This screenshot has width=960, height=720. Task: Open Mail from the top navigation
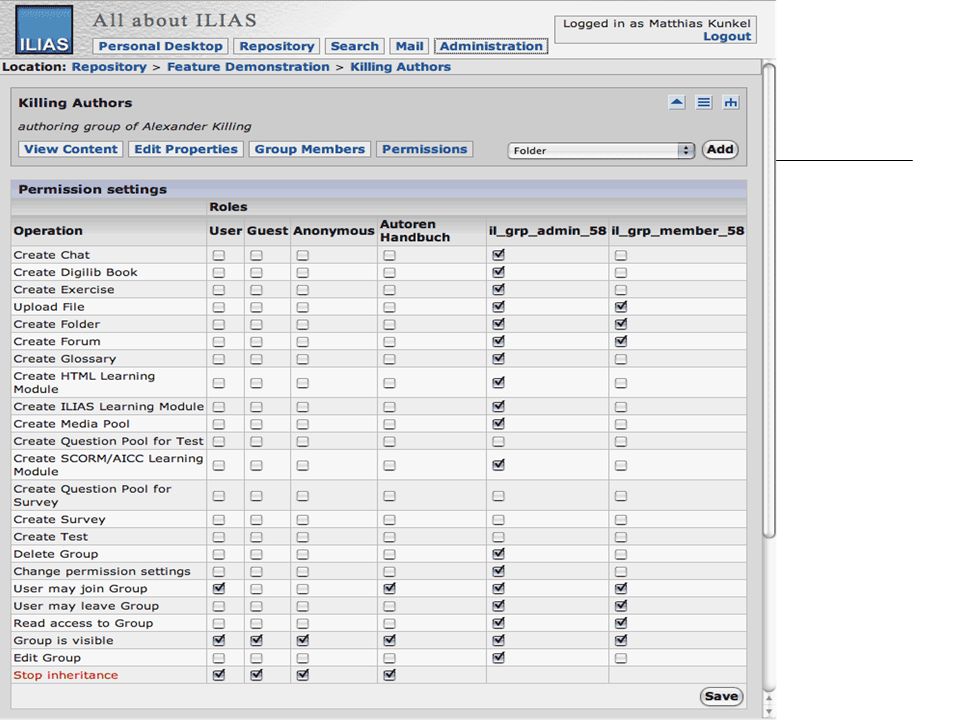click(x=409, y=46)
